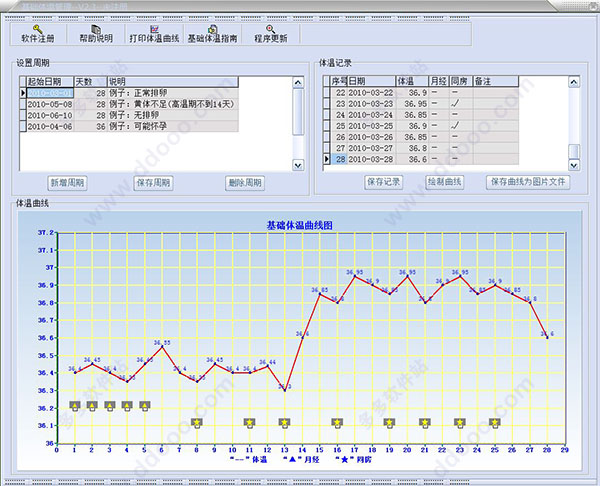Click star marker at day 8
600x486 pixels.
[x=197, y=423]
